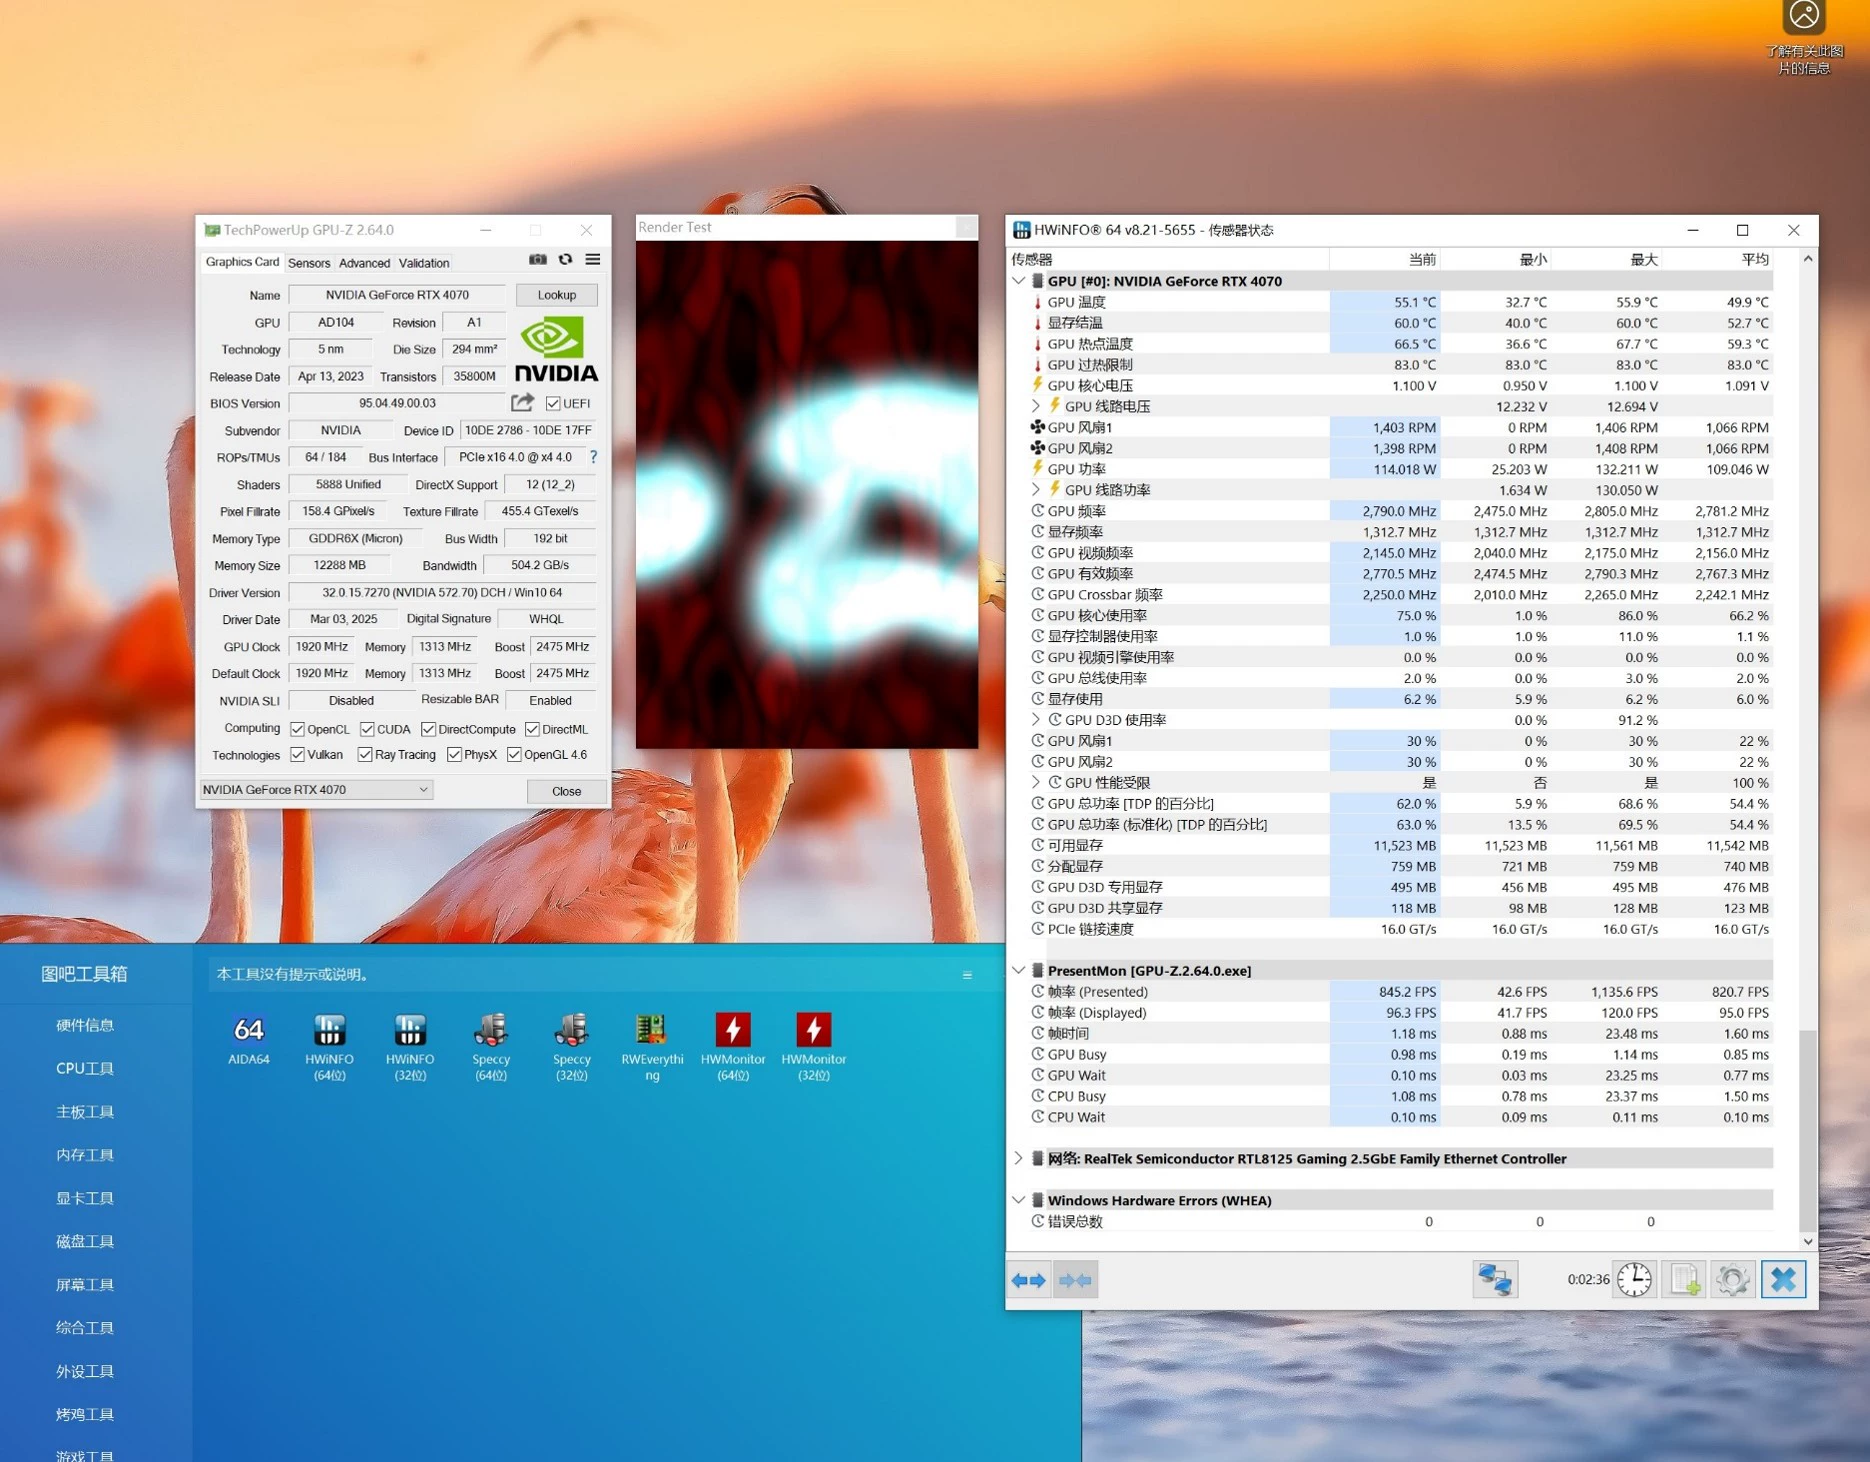Toggle the DirectCompute checkbox
1870x1462 pixels.
pos(428,729)
